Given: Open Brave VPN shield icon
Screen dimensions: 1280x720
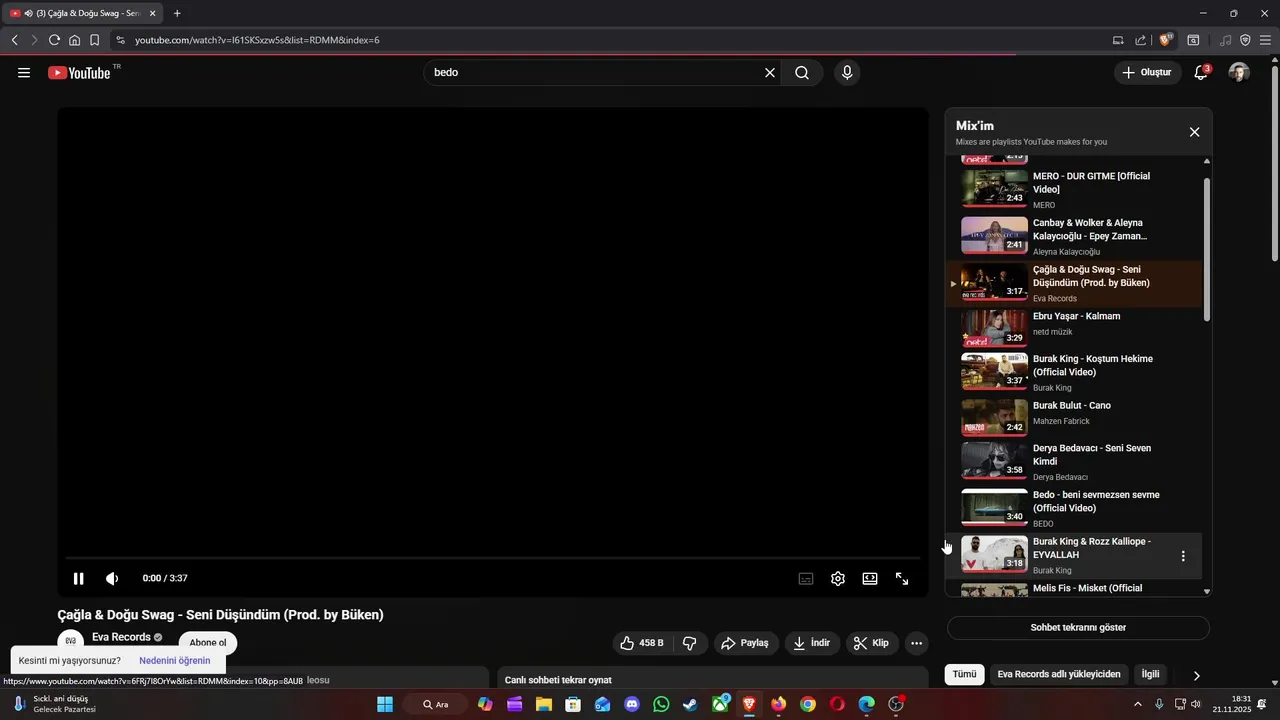Looking at the screenshot, I should point(1245,40).
